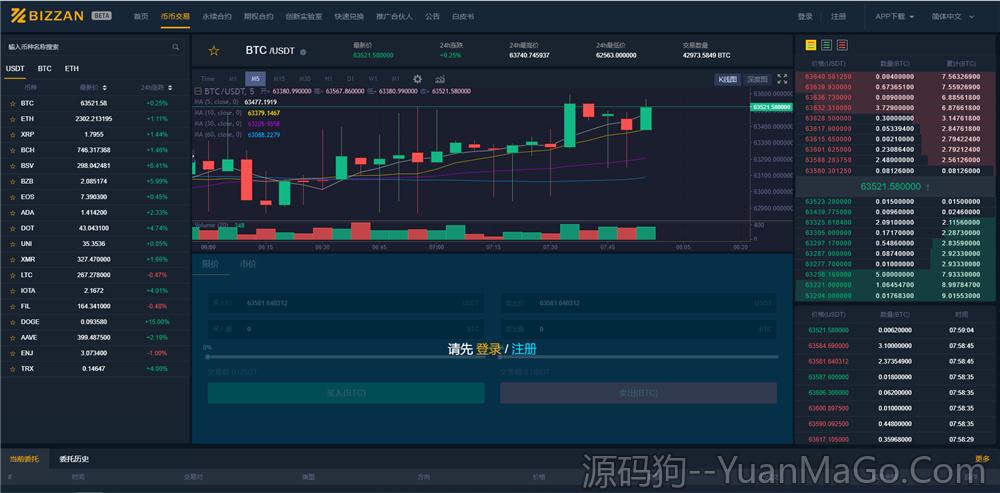Open 快速兑换 in top navigation
This screenshot has width=1000, height=493.
point(349,17)
